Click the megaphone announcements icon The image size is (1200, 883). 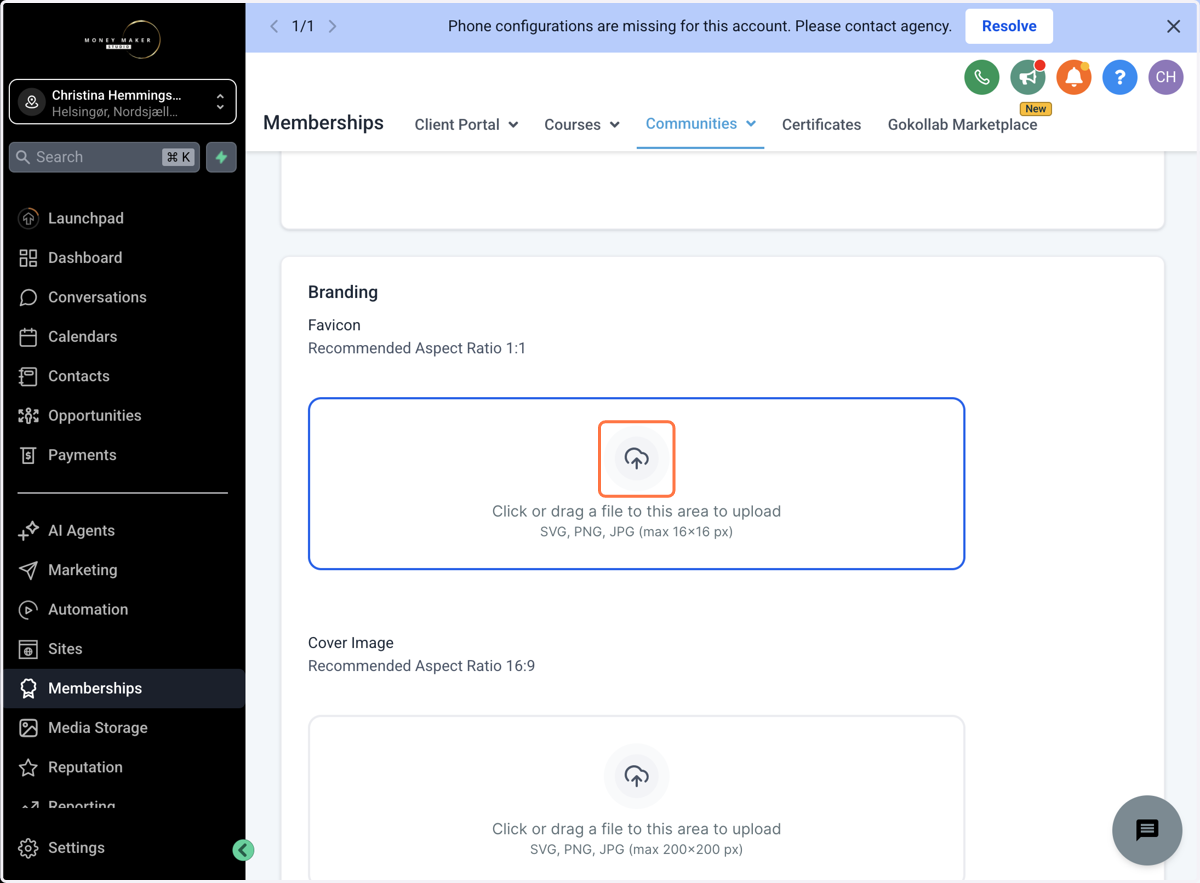(x=1028, y=77)
